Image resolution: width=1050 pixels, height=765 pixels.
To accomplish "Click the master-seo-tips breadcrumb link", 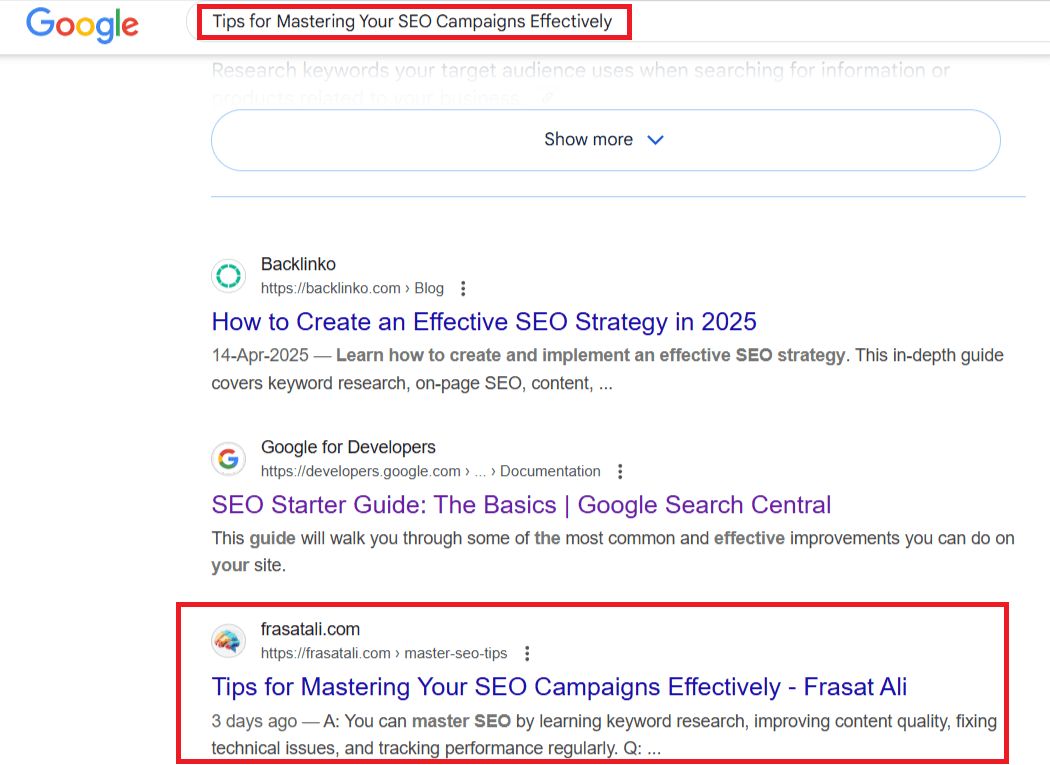I will tap(457, 653).
